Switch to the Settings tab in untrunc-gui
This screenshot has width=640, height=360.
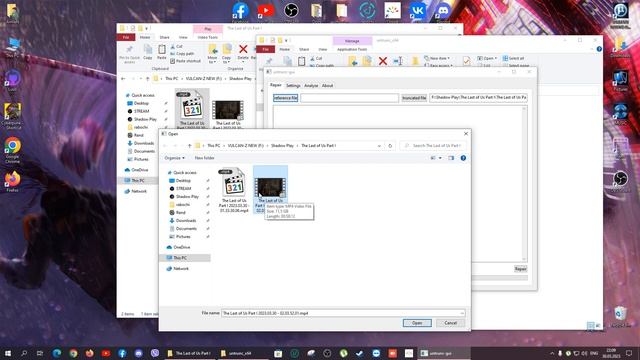tap(293, 86)
